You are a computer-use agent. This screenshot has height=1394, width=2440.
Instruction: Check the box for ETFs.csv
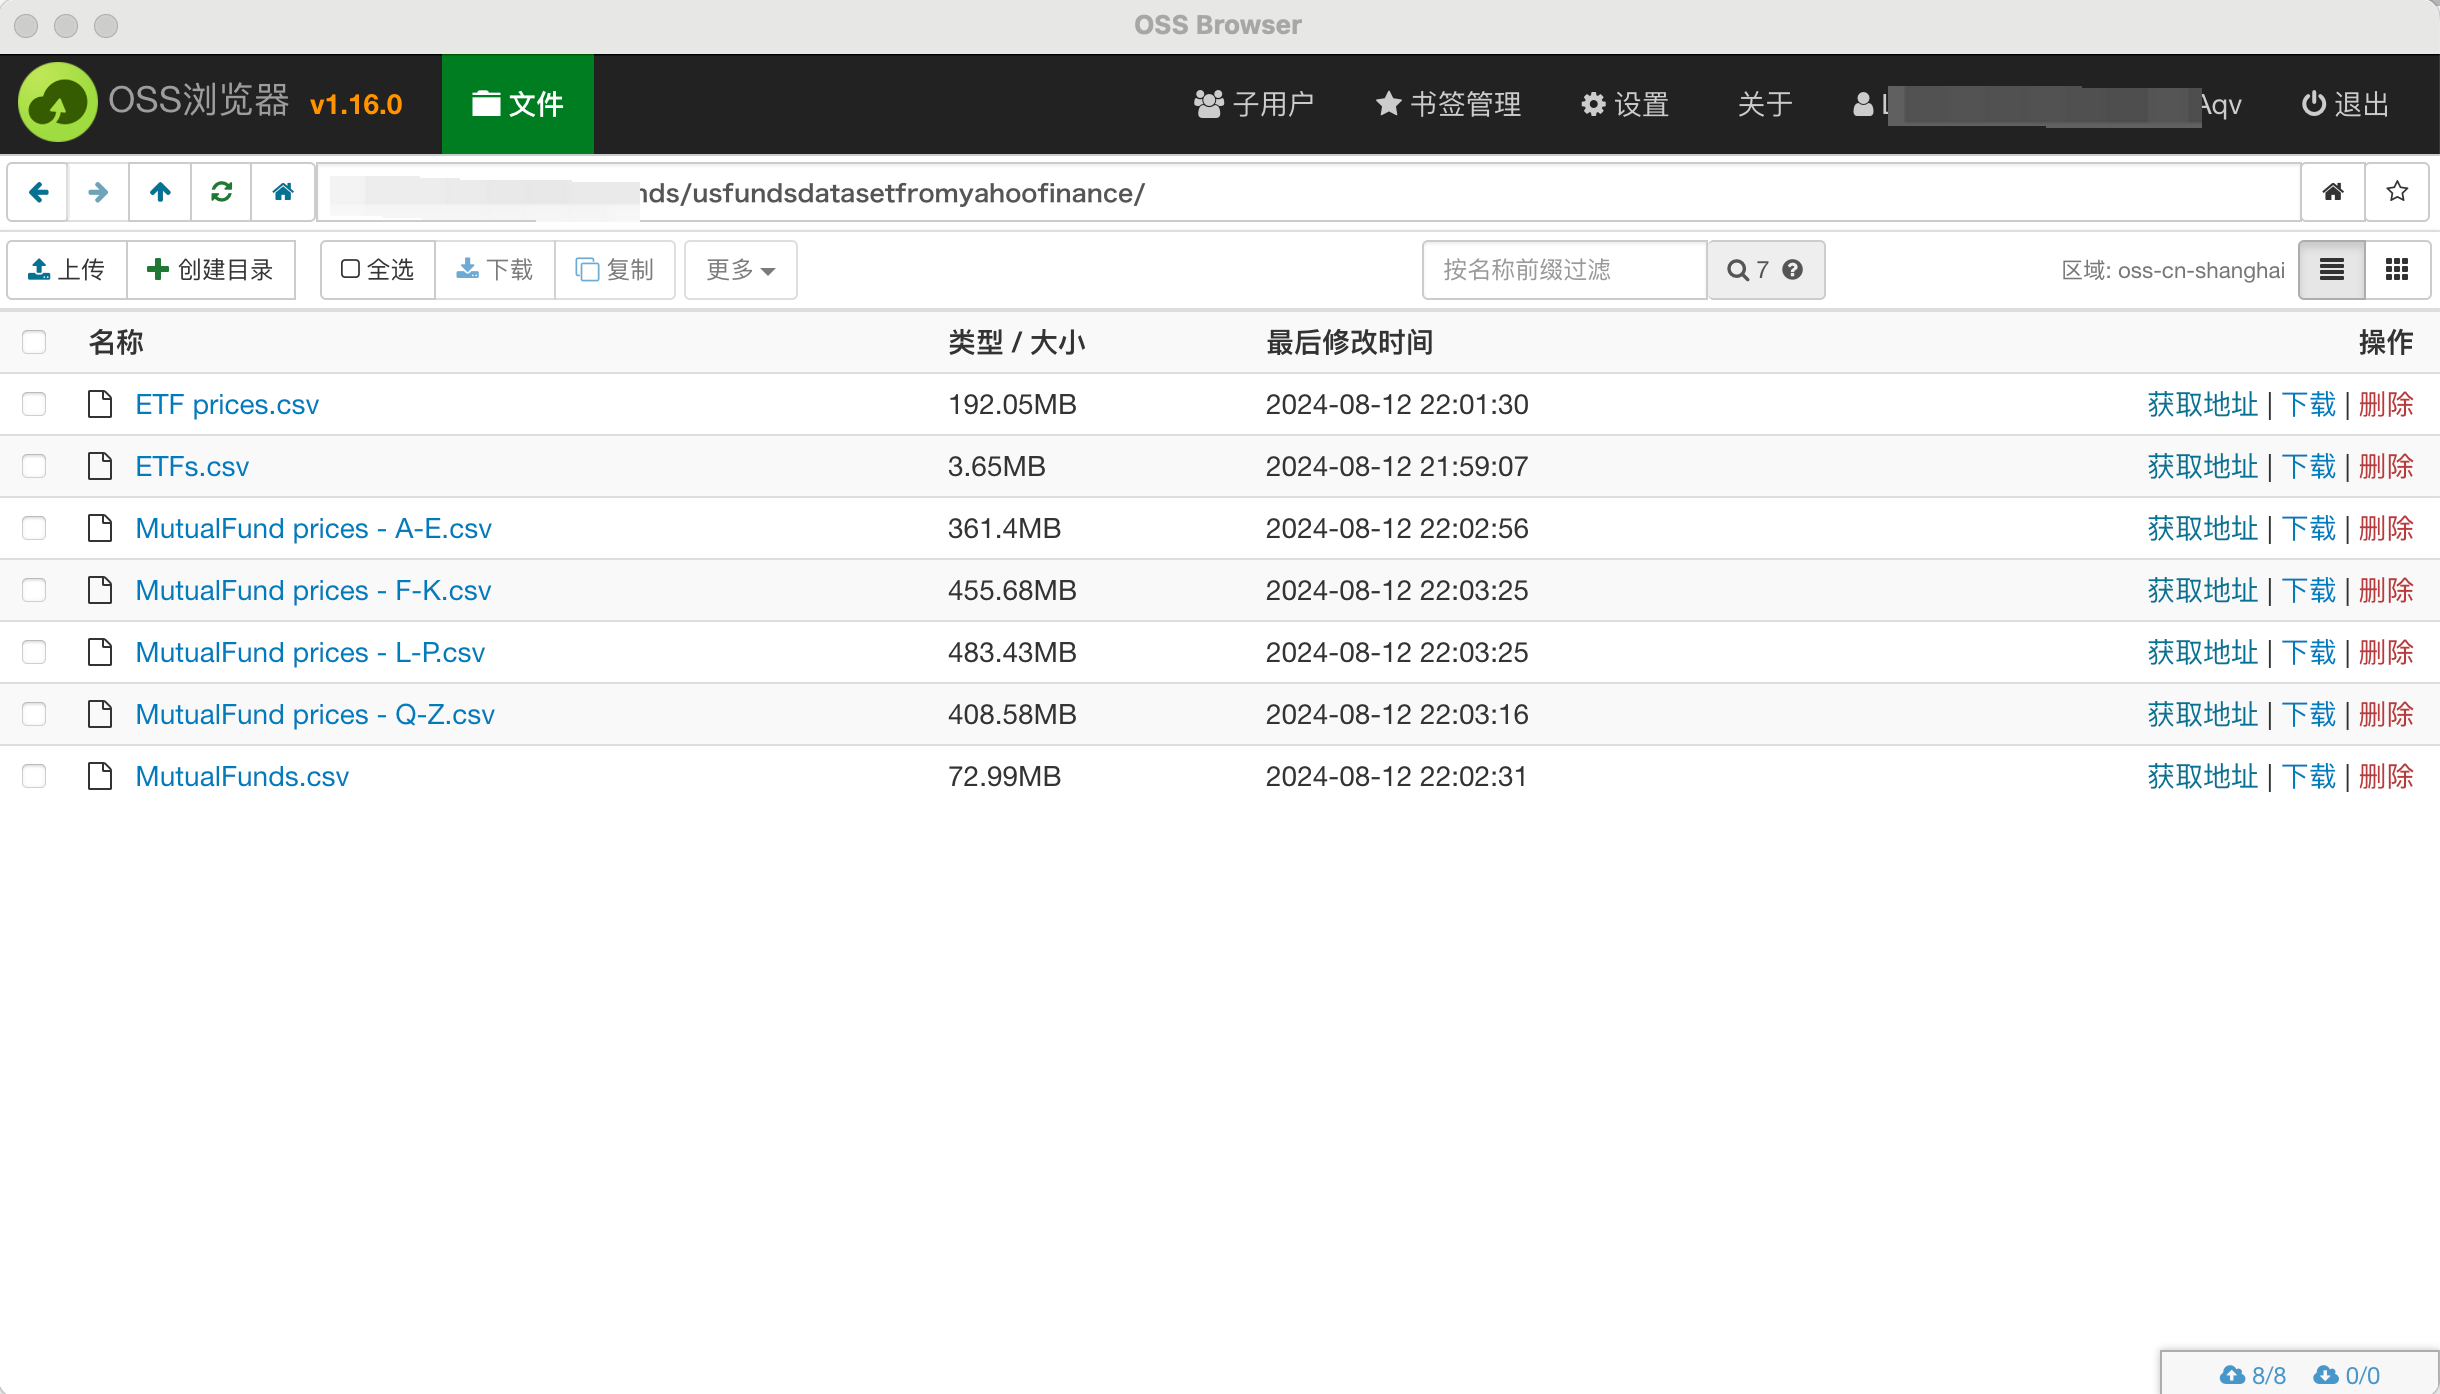pyautogui.click(x=34, y=466)
